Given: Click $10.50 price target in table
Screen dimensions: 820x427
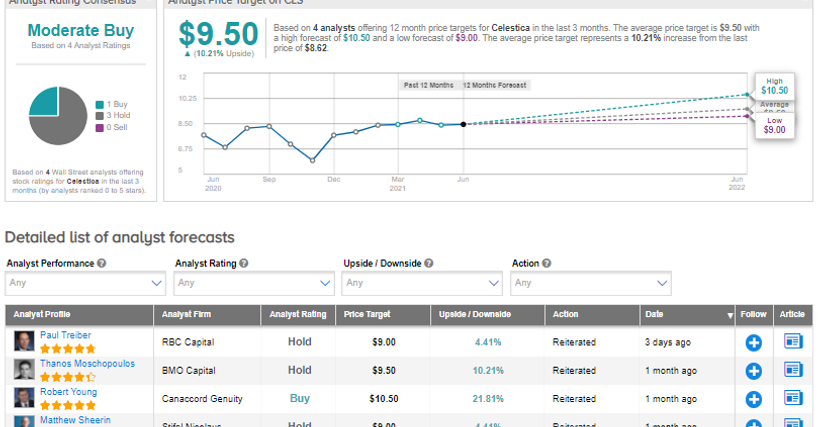Looking at the screenshot, I should coord(384,399).
